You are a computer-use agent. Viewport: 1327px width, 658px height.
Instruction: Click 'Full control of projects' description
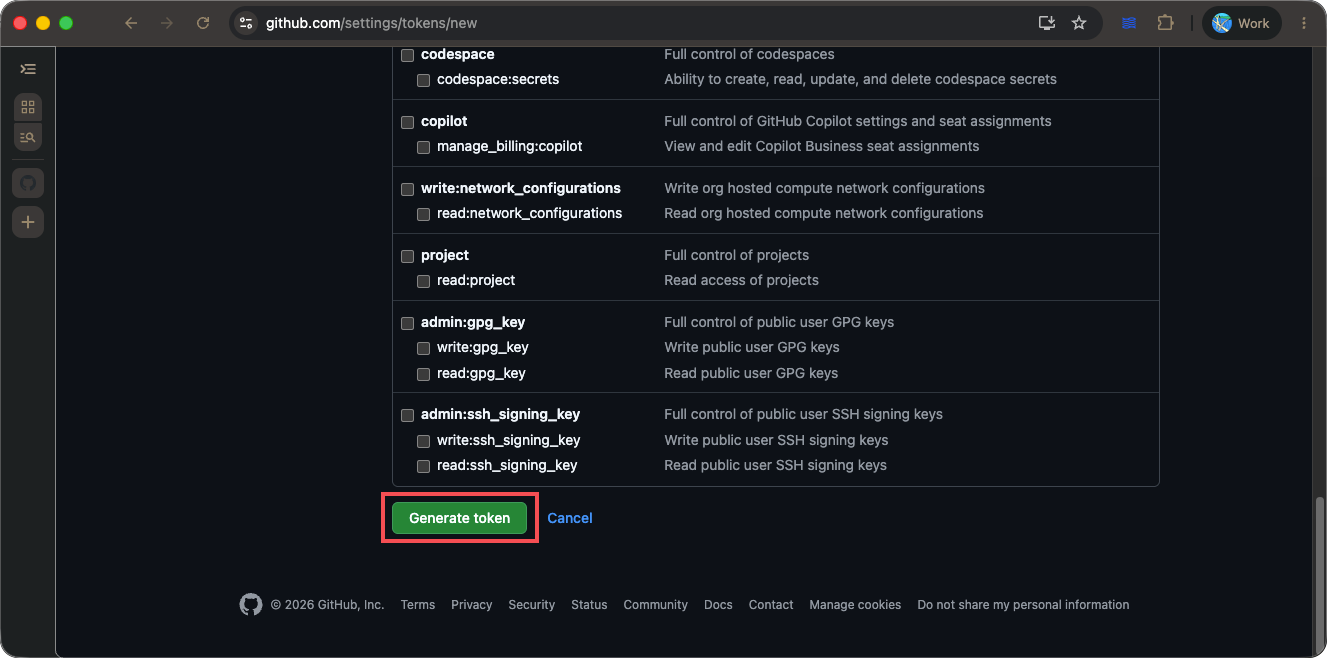[737, 256]
